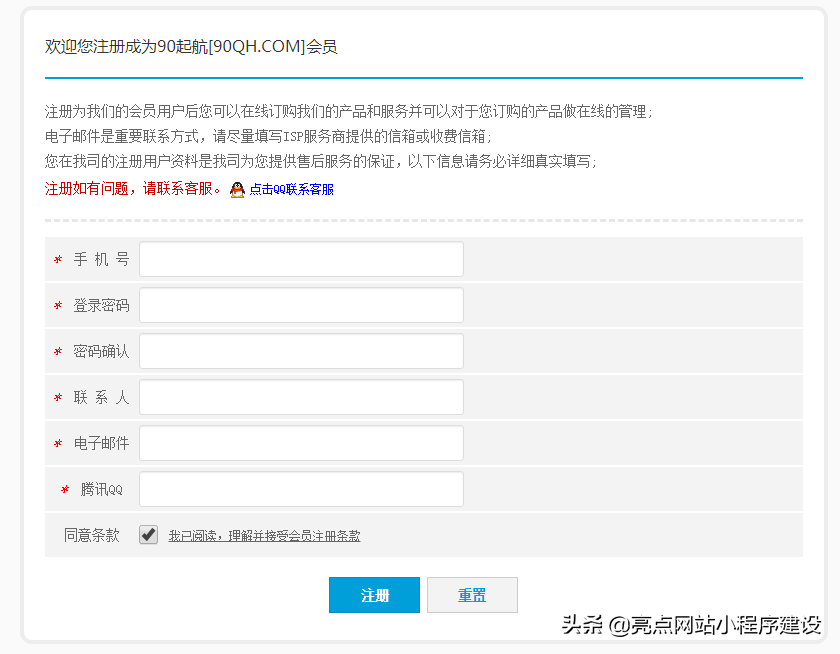Uncheck the 我已阅读 agreement checkbox
Screen dimensions: 840x654
pyautogui.click(x=148, y=534)
